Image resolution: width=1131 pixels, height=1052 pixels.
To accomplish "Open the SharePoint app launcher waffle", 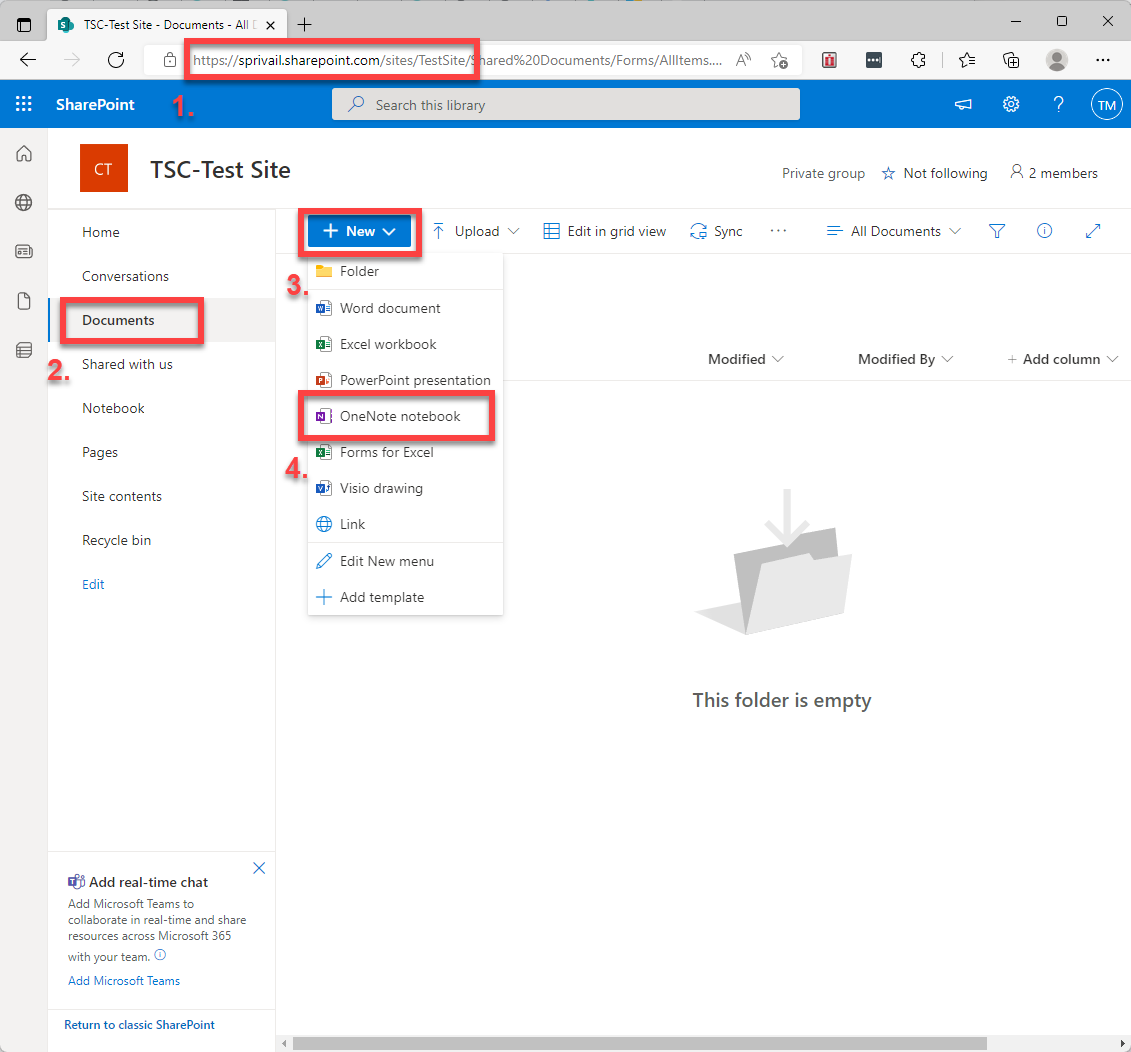I will [24, 104].
